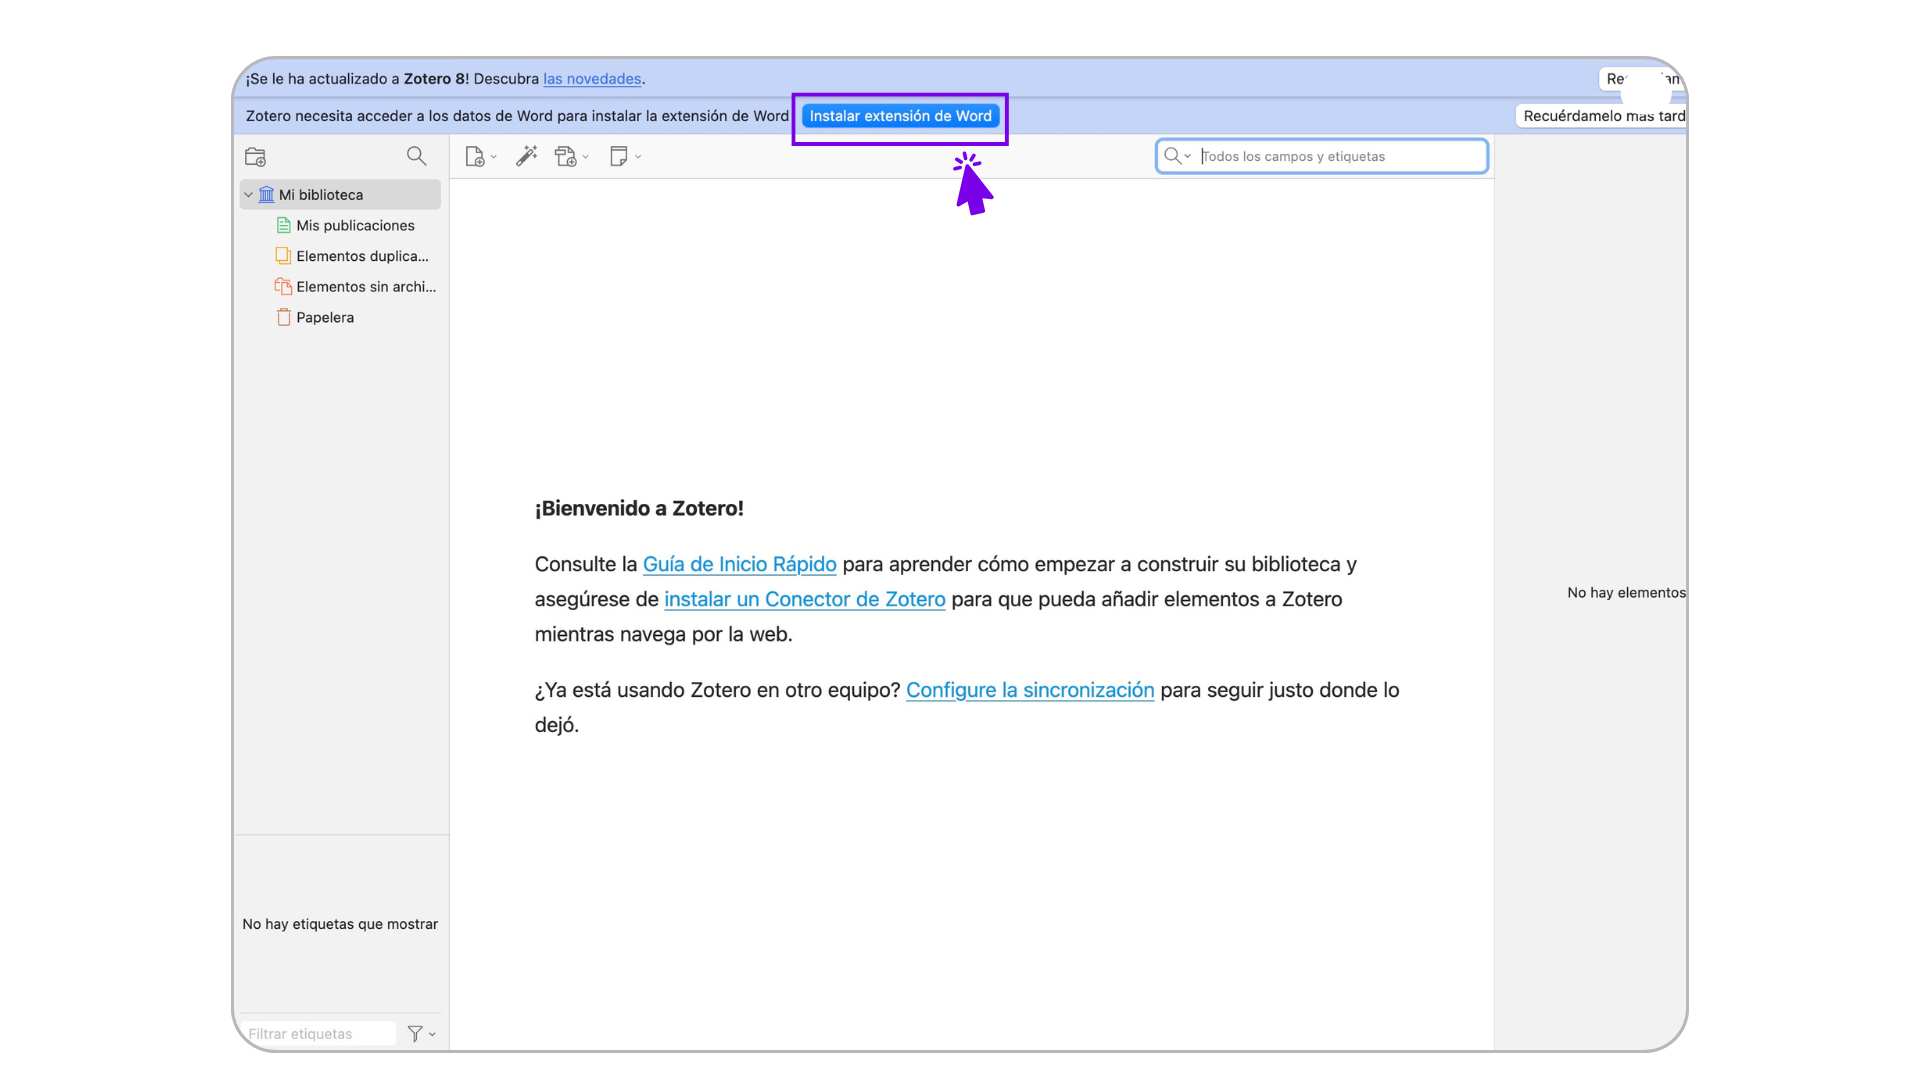The height and width of the screenshot is (1080, 1920).
Task: Select Mis publicaciones in sidebar
Action: tap(354, 225)
